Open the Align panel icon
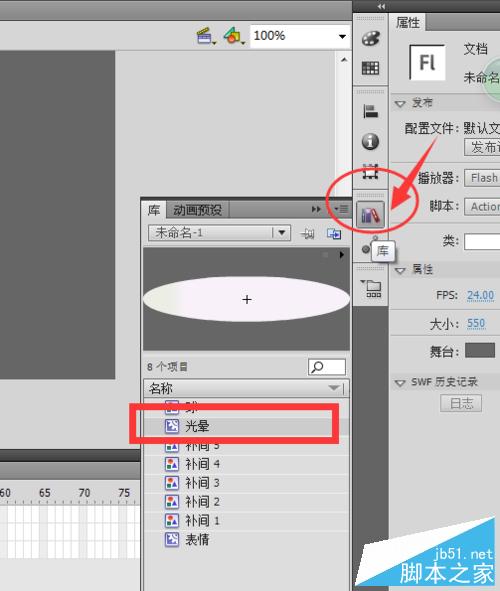Screen dimensions: 500x591 pos(370,112)
